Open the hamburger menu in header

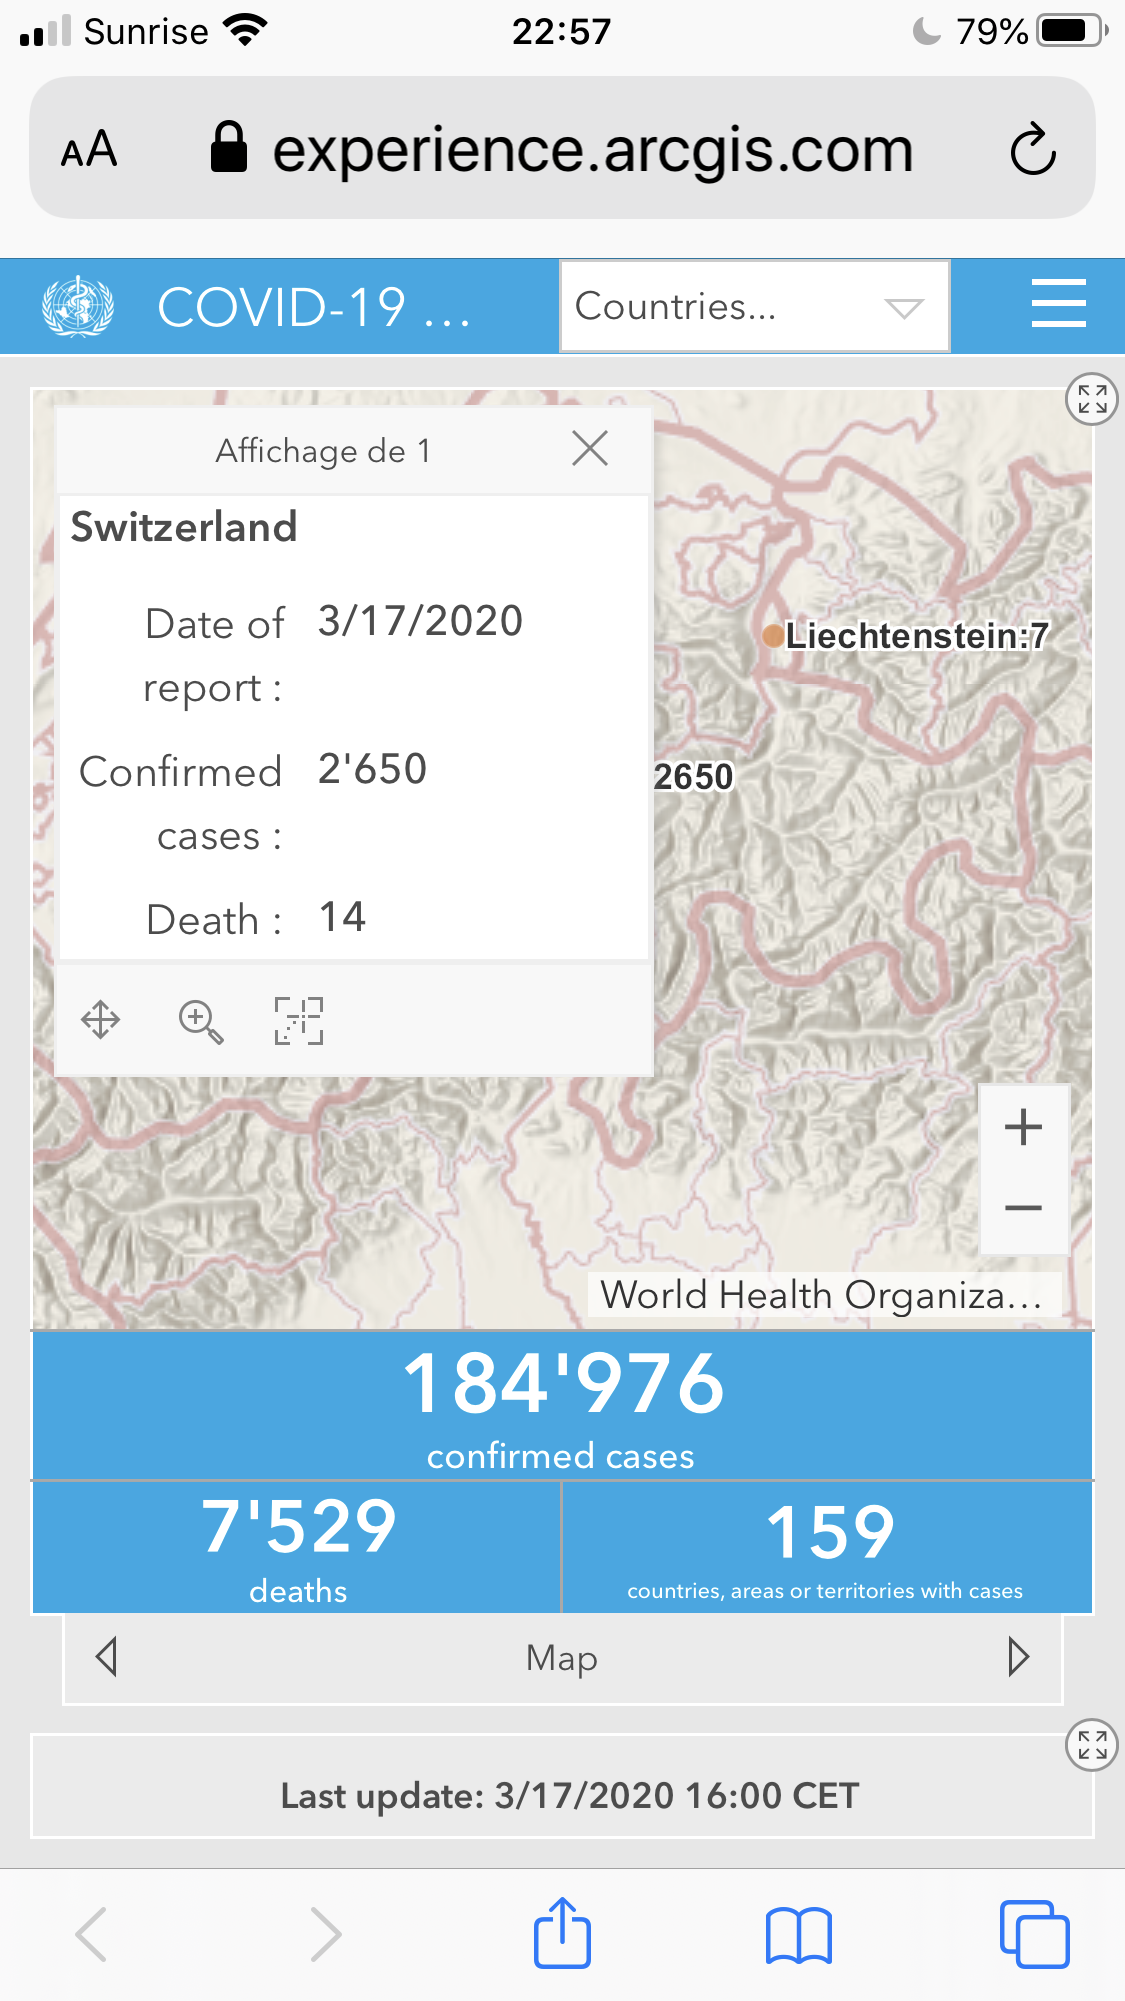tap(1058, 304)
